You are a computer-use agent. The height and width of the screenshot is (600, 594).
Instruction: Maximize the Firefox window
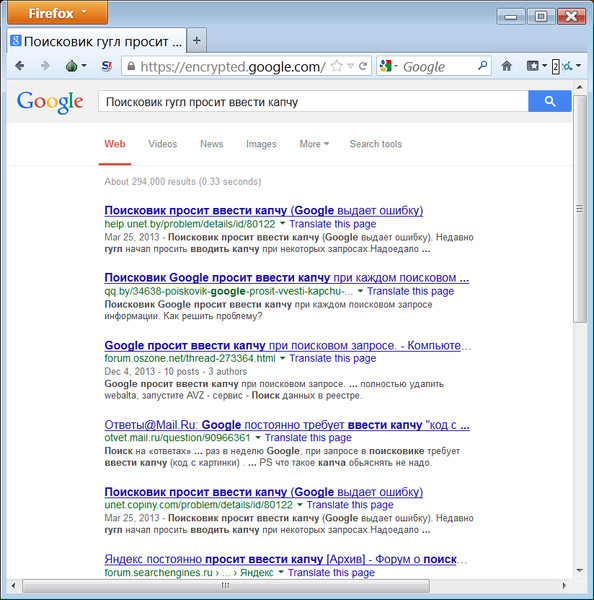pos(540,16)
